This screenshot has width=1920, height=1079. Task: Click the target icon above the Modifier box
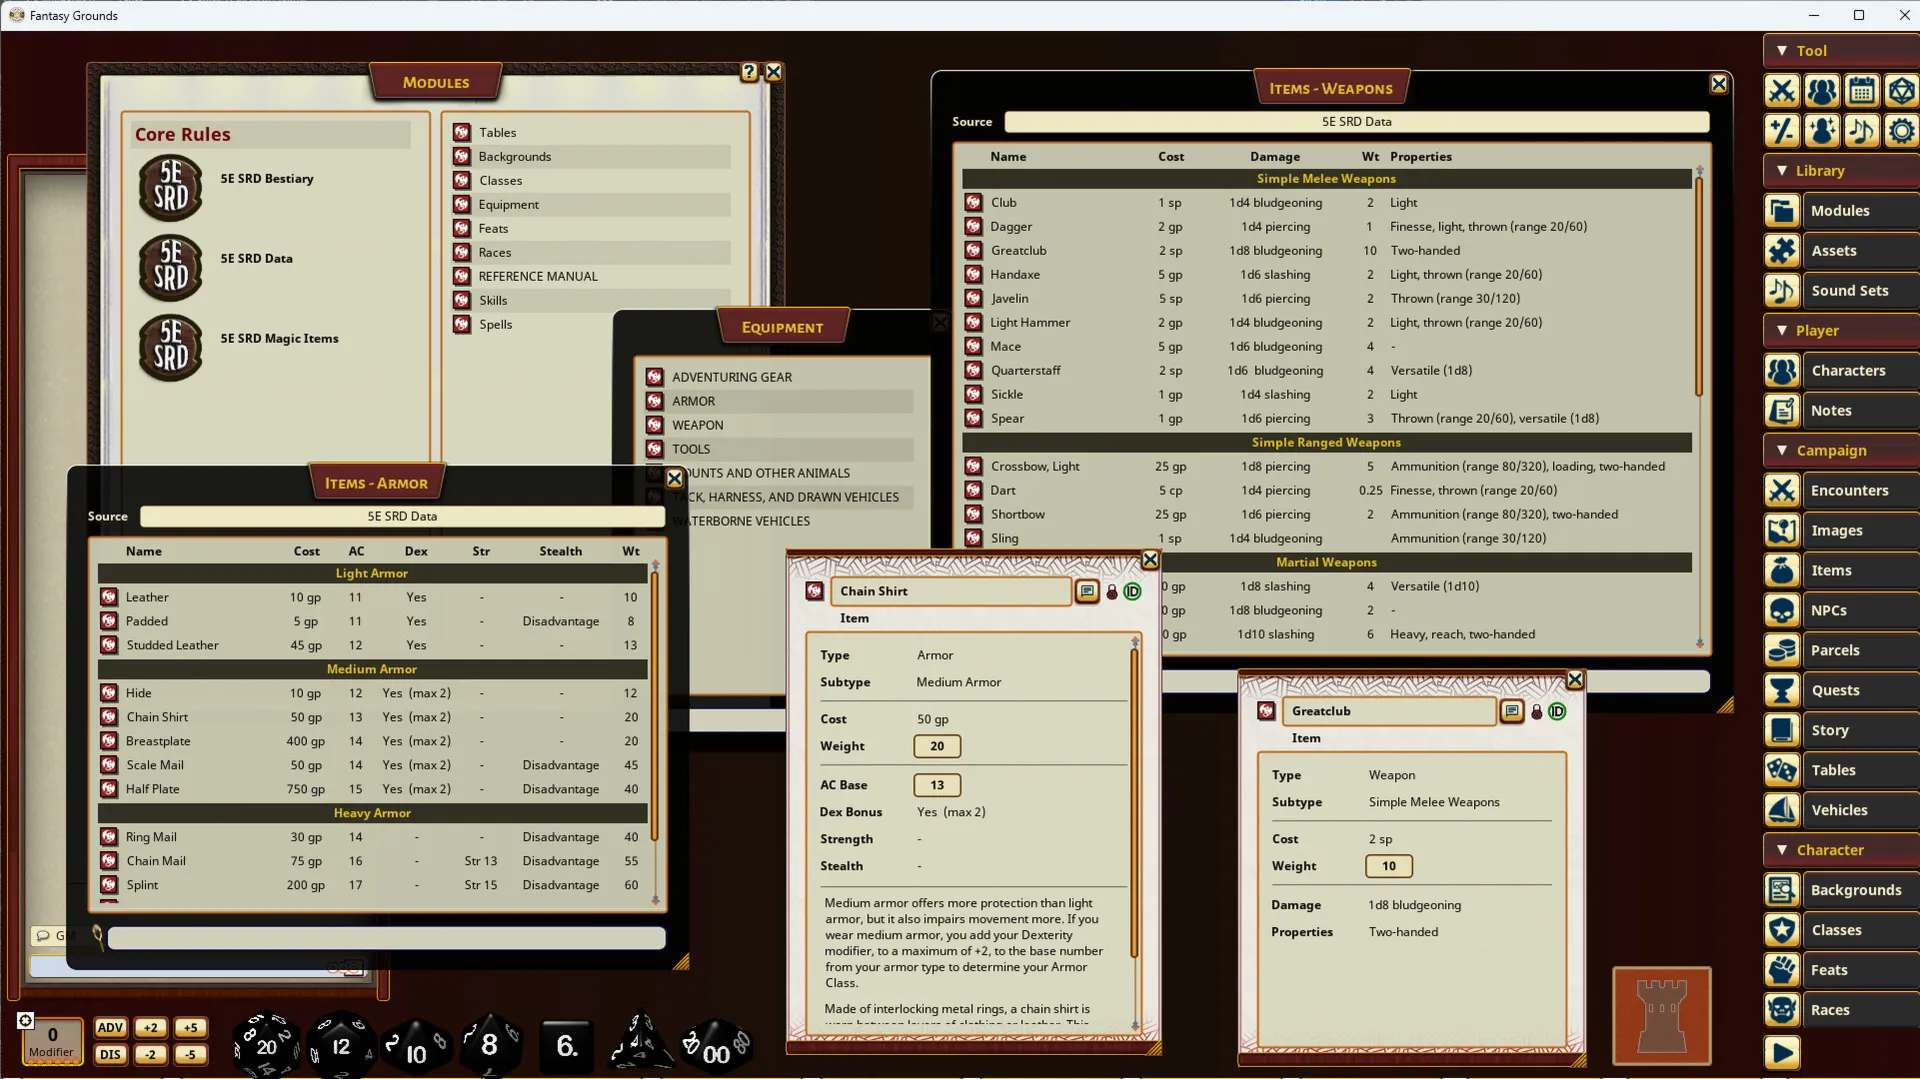26,1020
